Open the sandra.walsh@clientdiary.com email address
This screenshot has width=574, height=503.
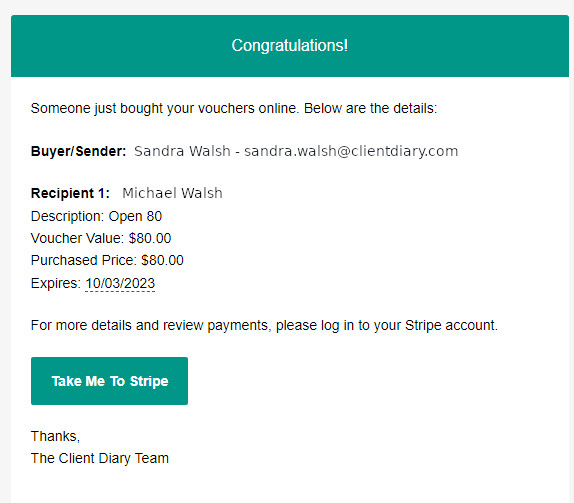tap(351, 151)
